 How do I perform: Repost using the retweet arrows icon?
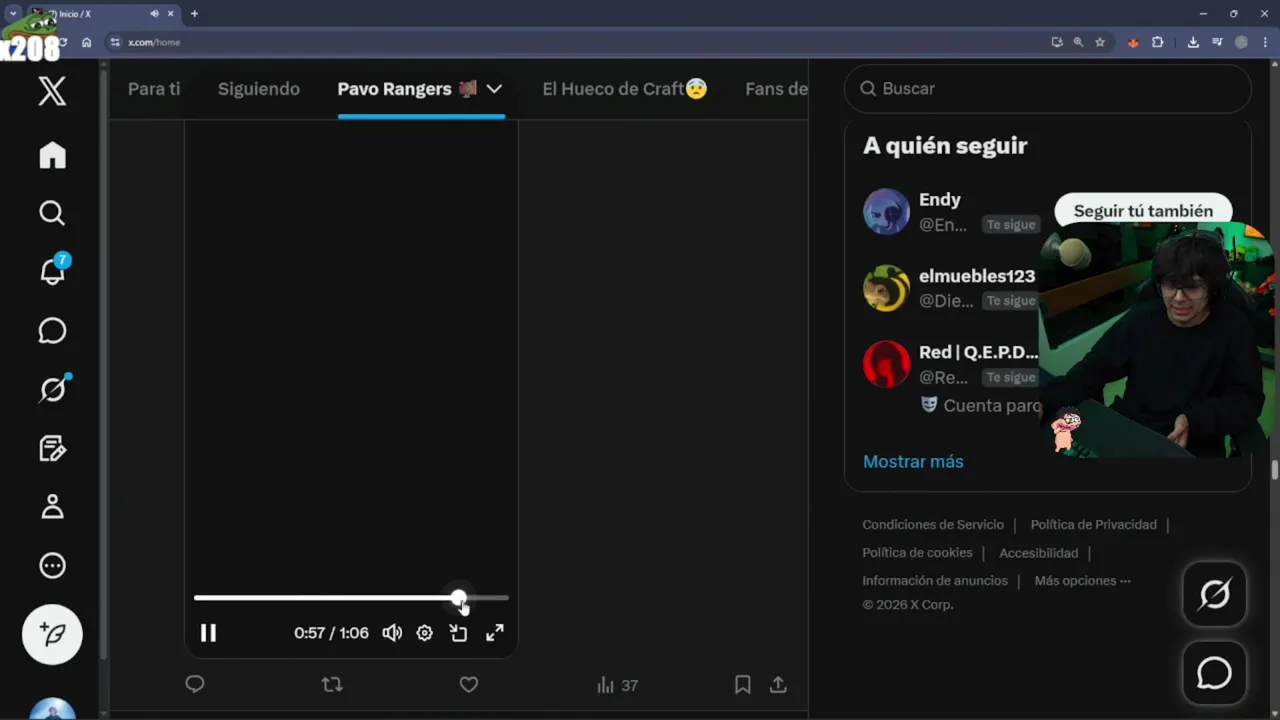tap(332, 684)
